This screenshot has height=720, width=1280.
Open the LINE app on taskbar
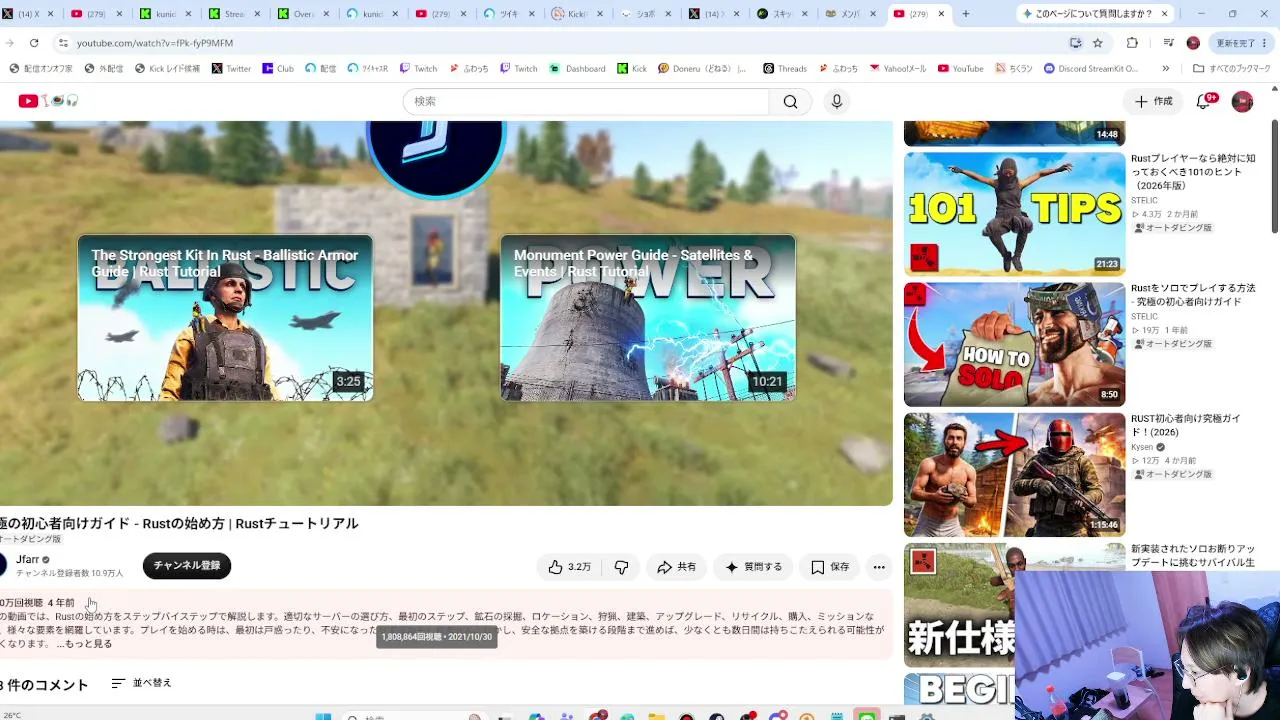click(x=867, y=716)
